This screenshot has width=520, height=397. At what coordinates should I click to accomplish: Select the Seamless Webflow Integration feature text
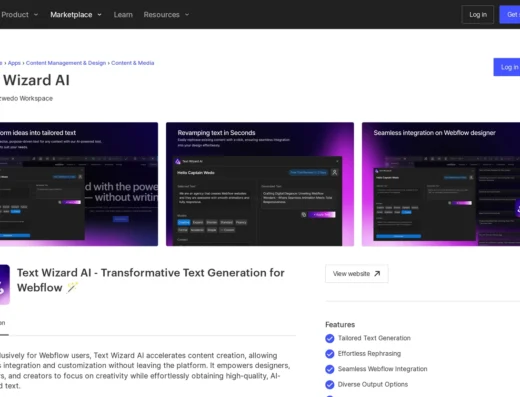click(382, 369)
